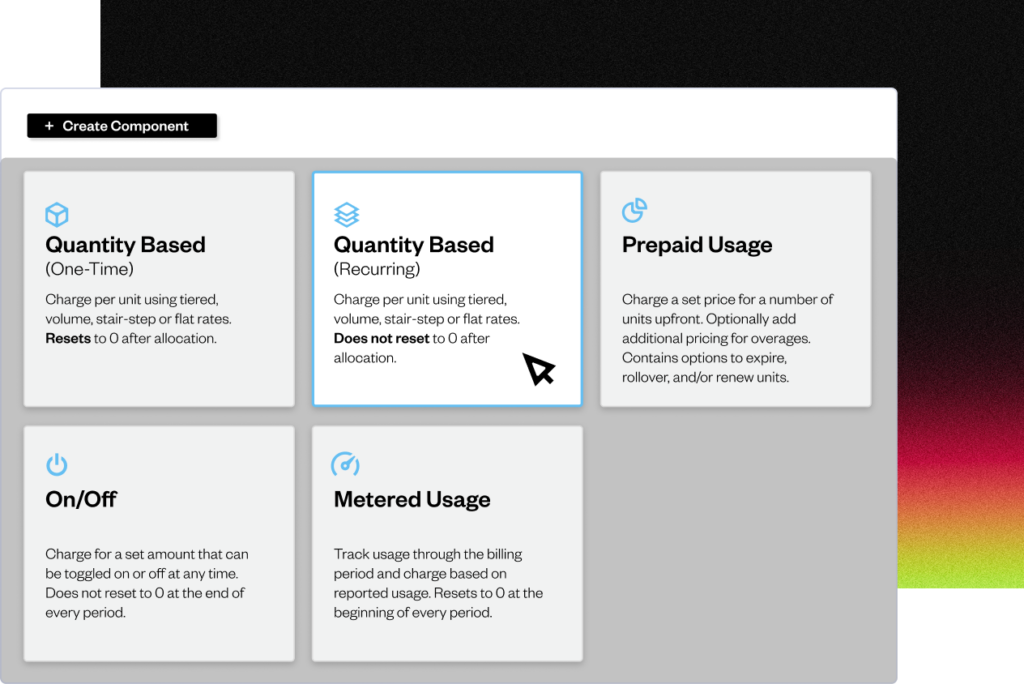Click the cube icon on the One-Time card

click(57, 214)
